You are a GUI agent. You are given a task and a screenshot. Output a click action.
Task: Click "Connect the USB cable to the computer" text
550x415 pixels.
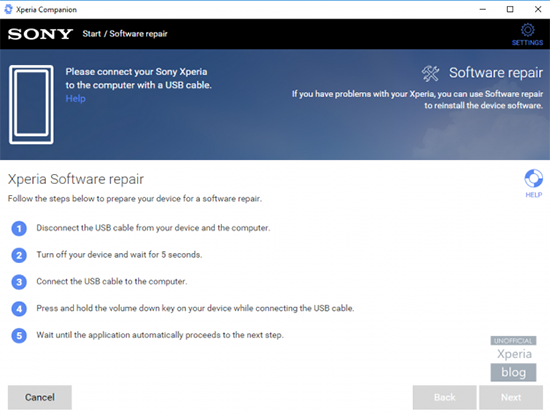112,281
